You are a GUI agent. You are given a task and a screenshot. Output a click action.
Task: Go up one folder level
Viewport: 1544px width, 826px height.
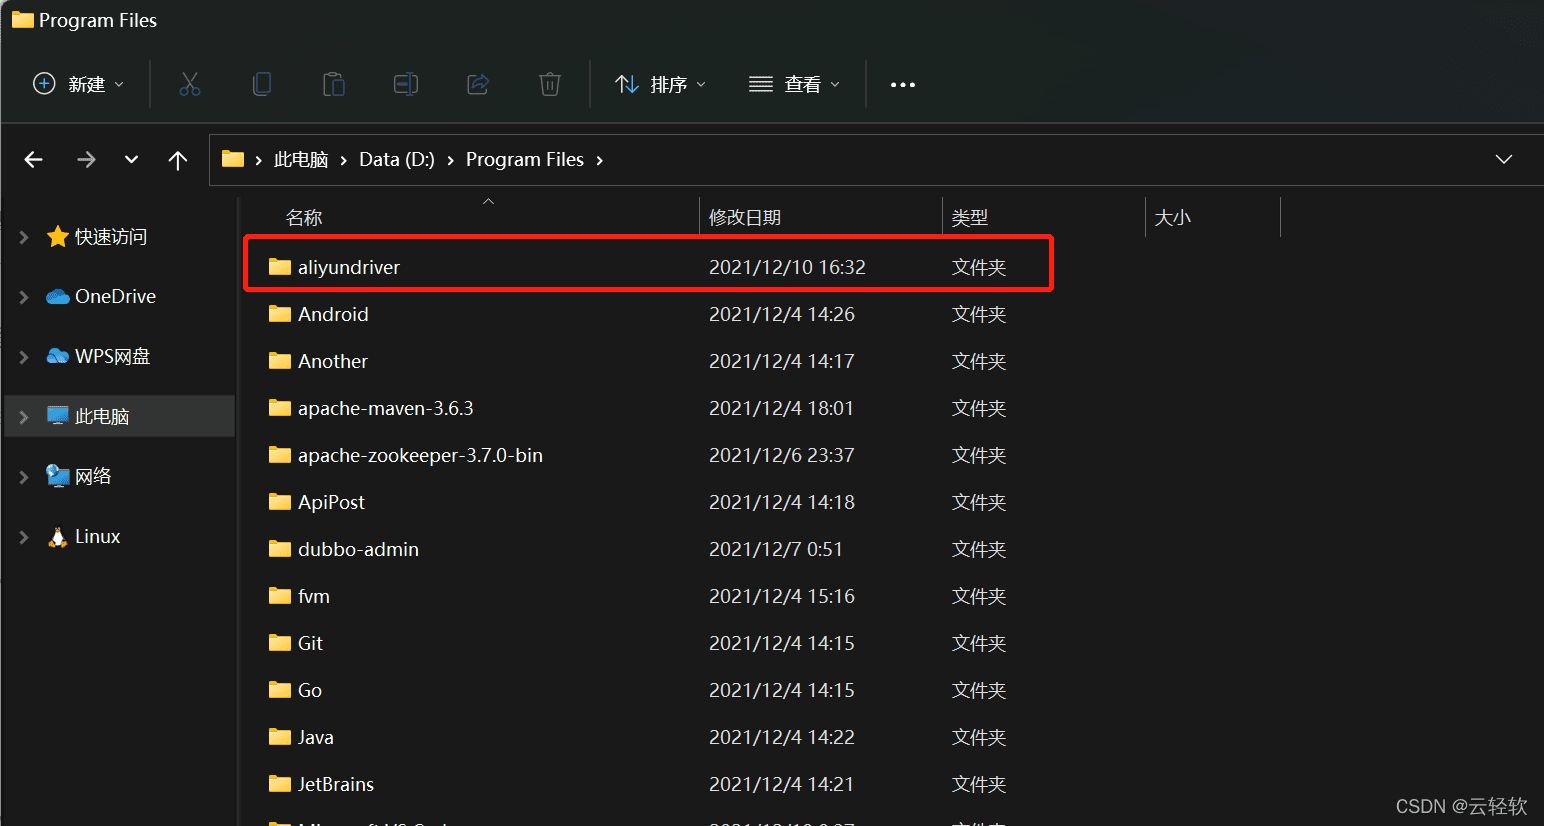(x=178, y=160)
